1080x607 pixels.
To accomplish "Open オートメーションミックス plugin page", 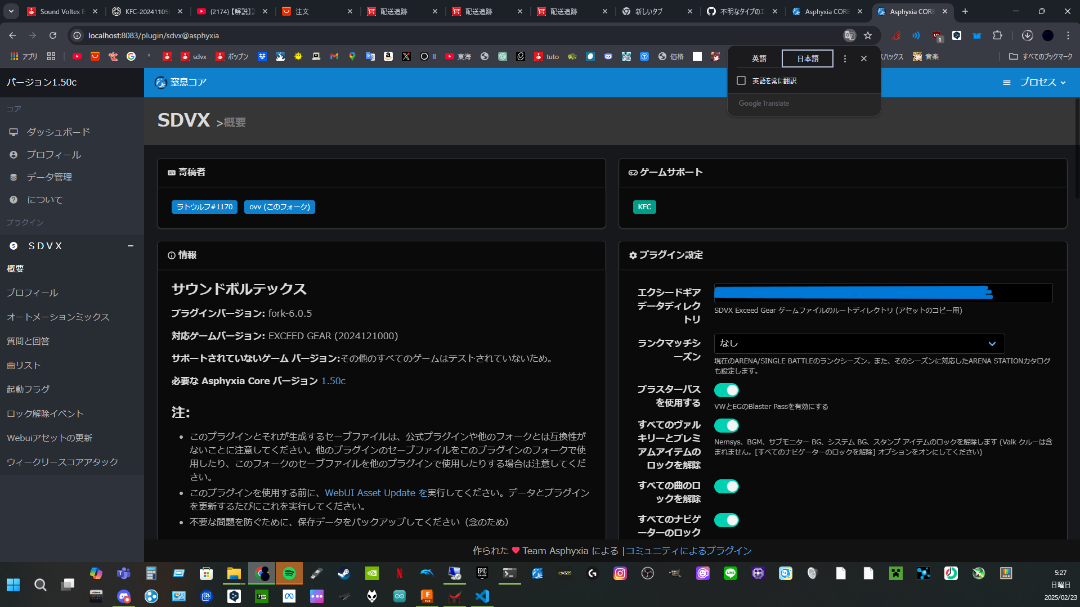I will coord(58,317).
